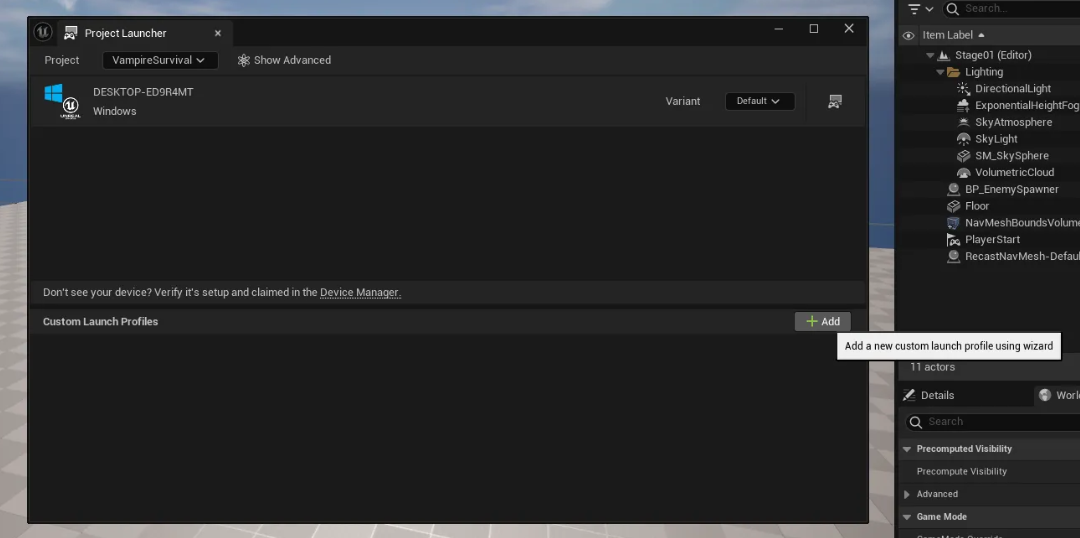The image size is (1080, 538).
Task: Click the 11 actors count label
Action: click(932, 367)
